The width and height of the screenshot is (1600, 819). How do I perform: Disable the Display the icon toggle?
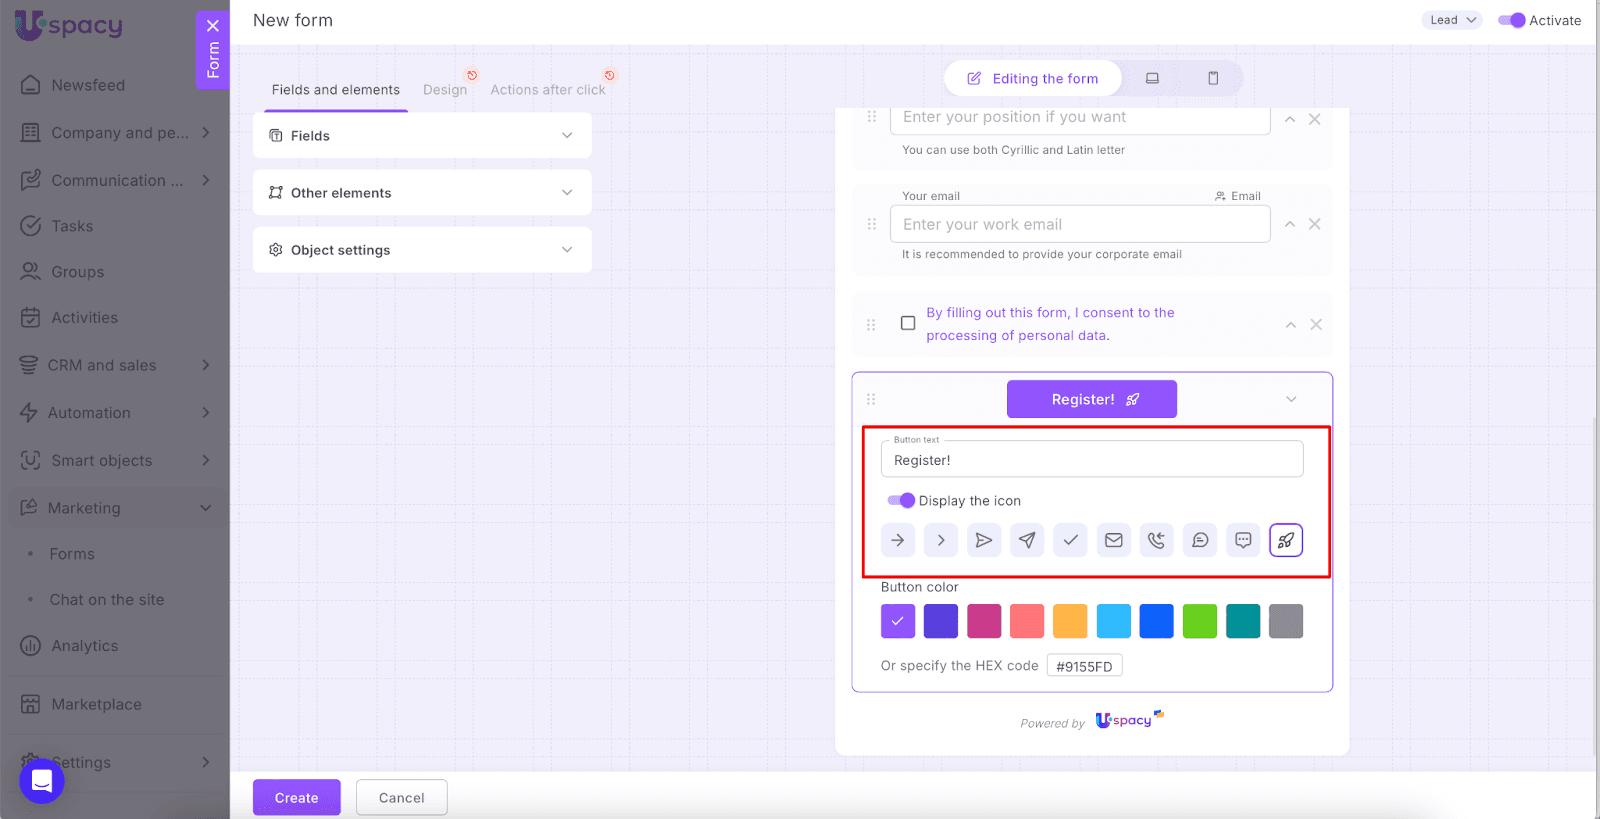(x=901, y=500)
